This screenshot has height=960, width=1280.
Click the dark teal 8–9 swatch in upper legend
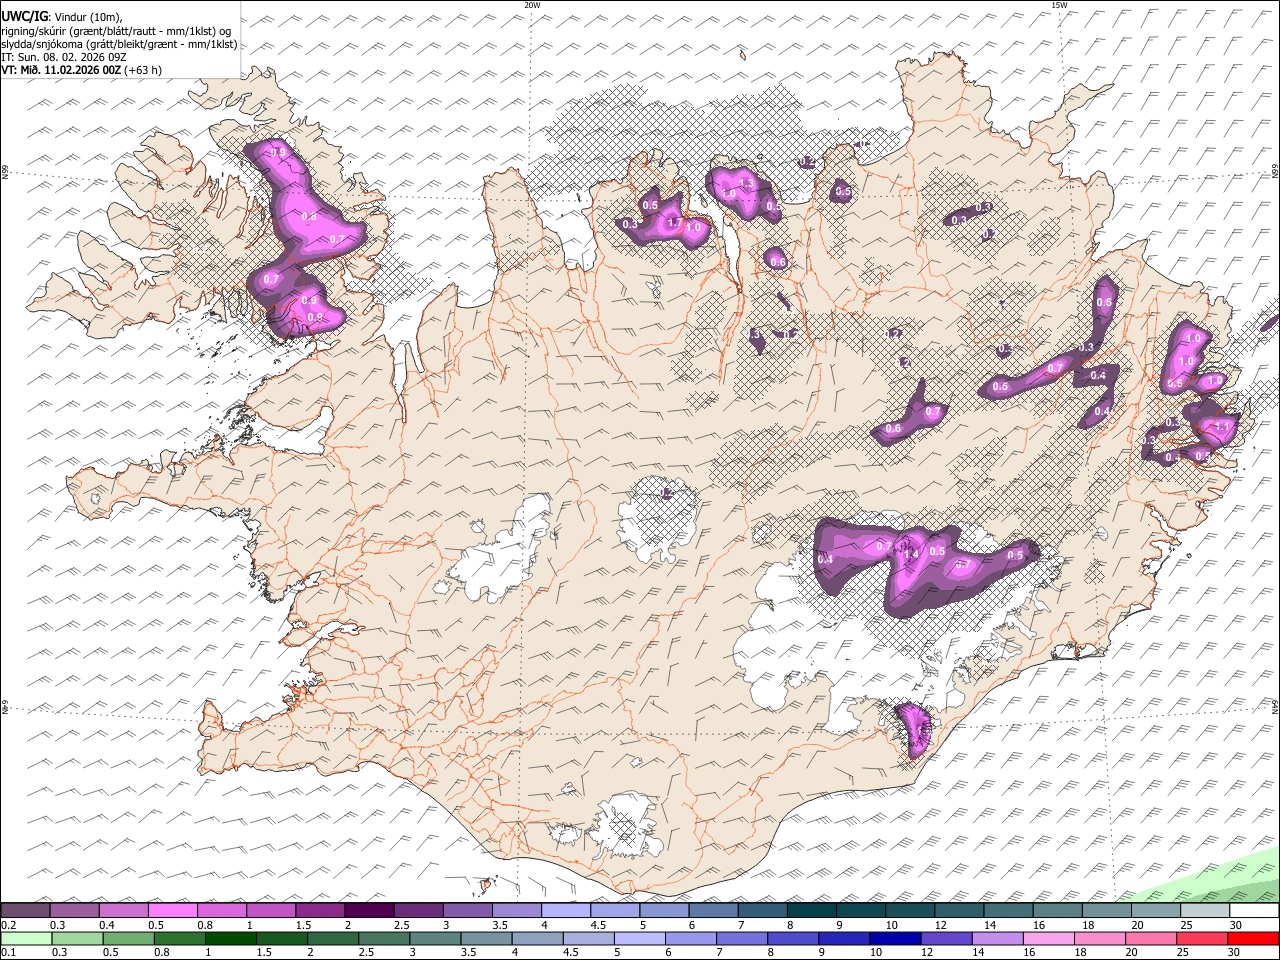(812, 911)
